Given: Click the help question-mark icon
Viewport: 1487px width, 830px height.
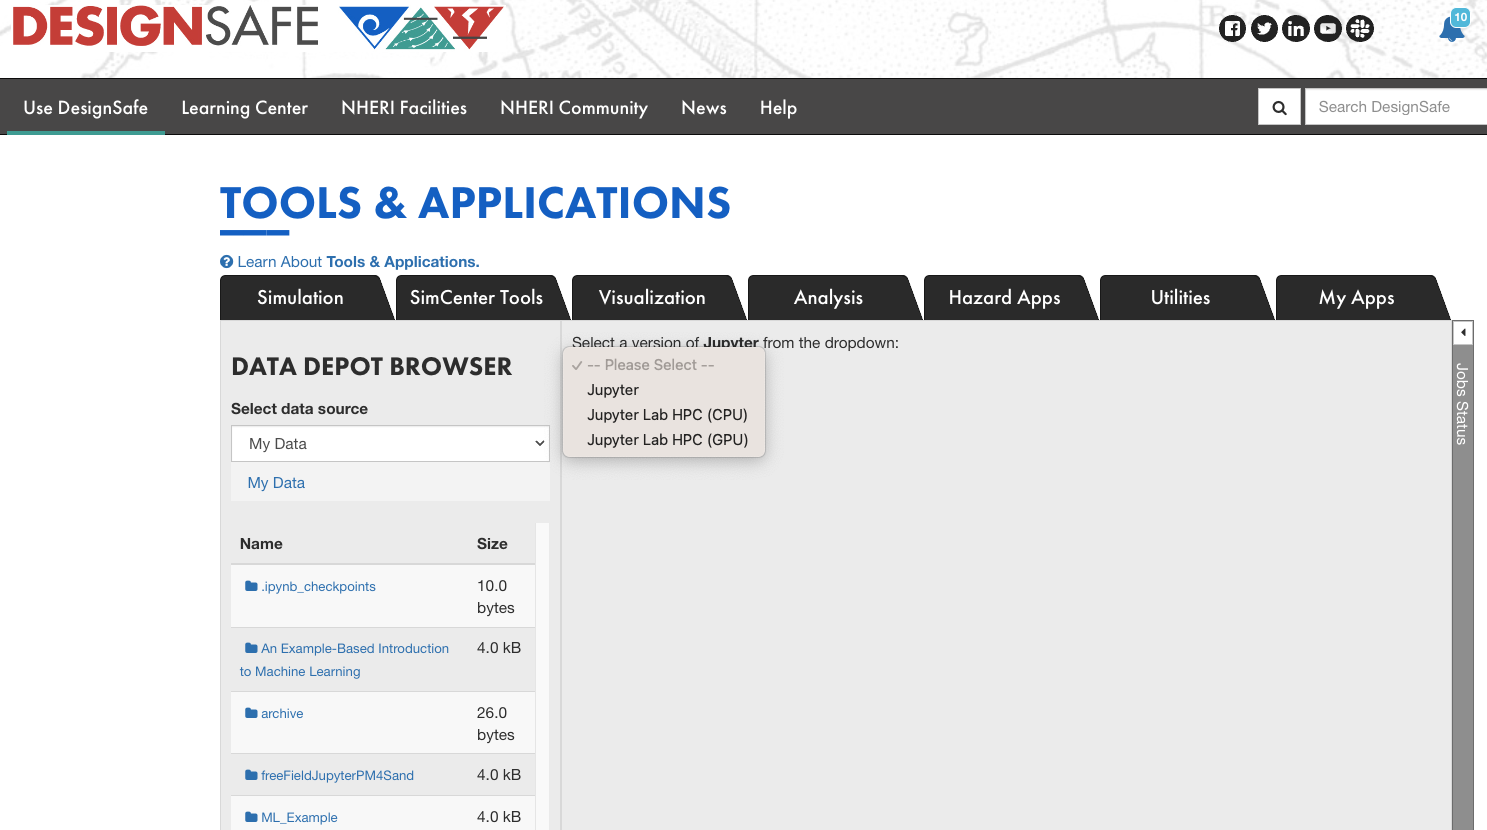Looking at the screenshot, I should (226, 262).
